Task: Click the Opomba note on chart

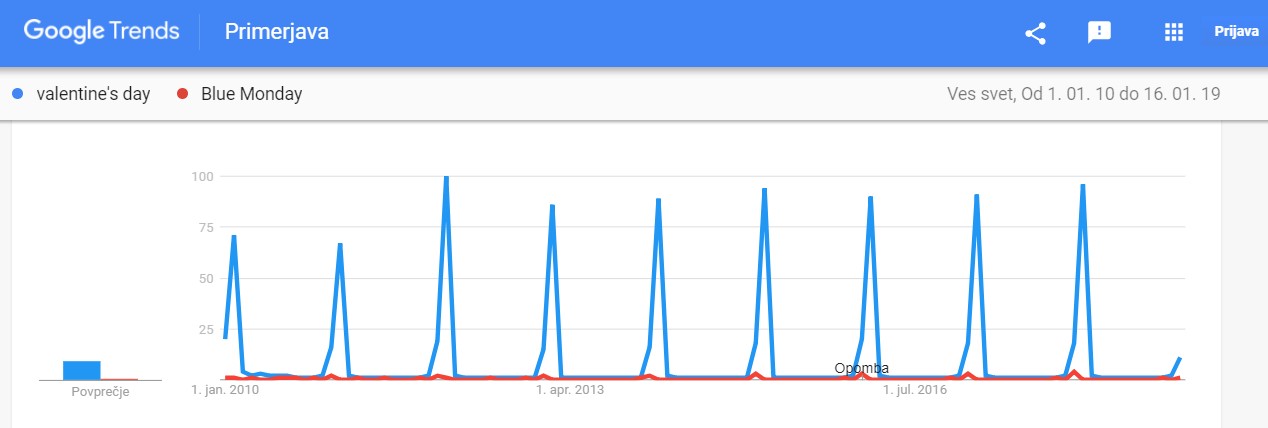Action: (x=861, y=368)
